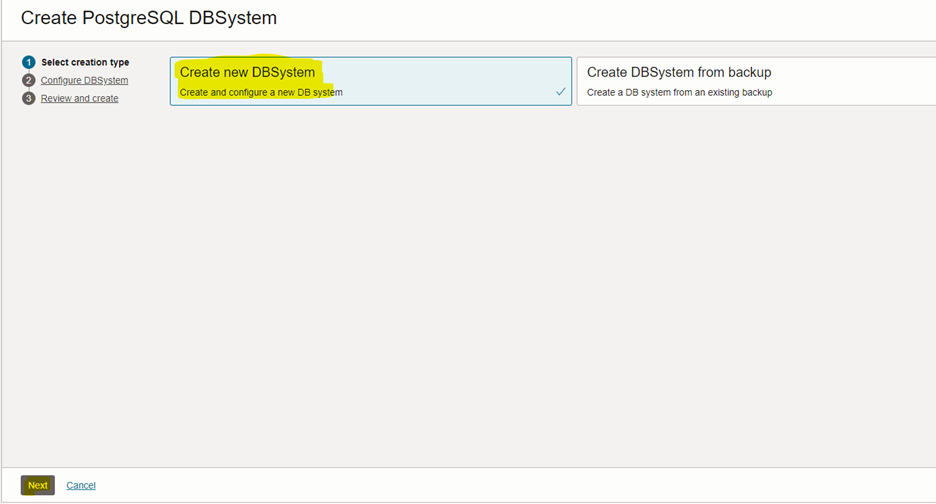This screenshot has width=936, height=504.
Task: Click 'Create a DB system from an existing backup' text
Action: click(x=679, y=93)
